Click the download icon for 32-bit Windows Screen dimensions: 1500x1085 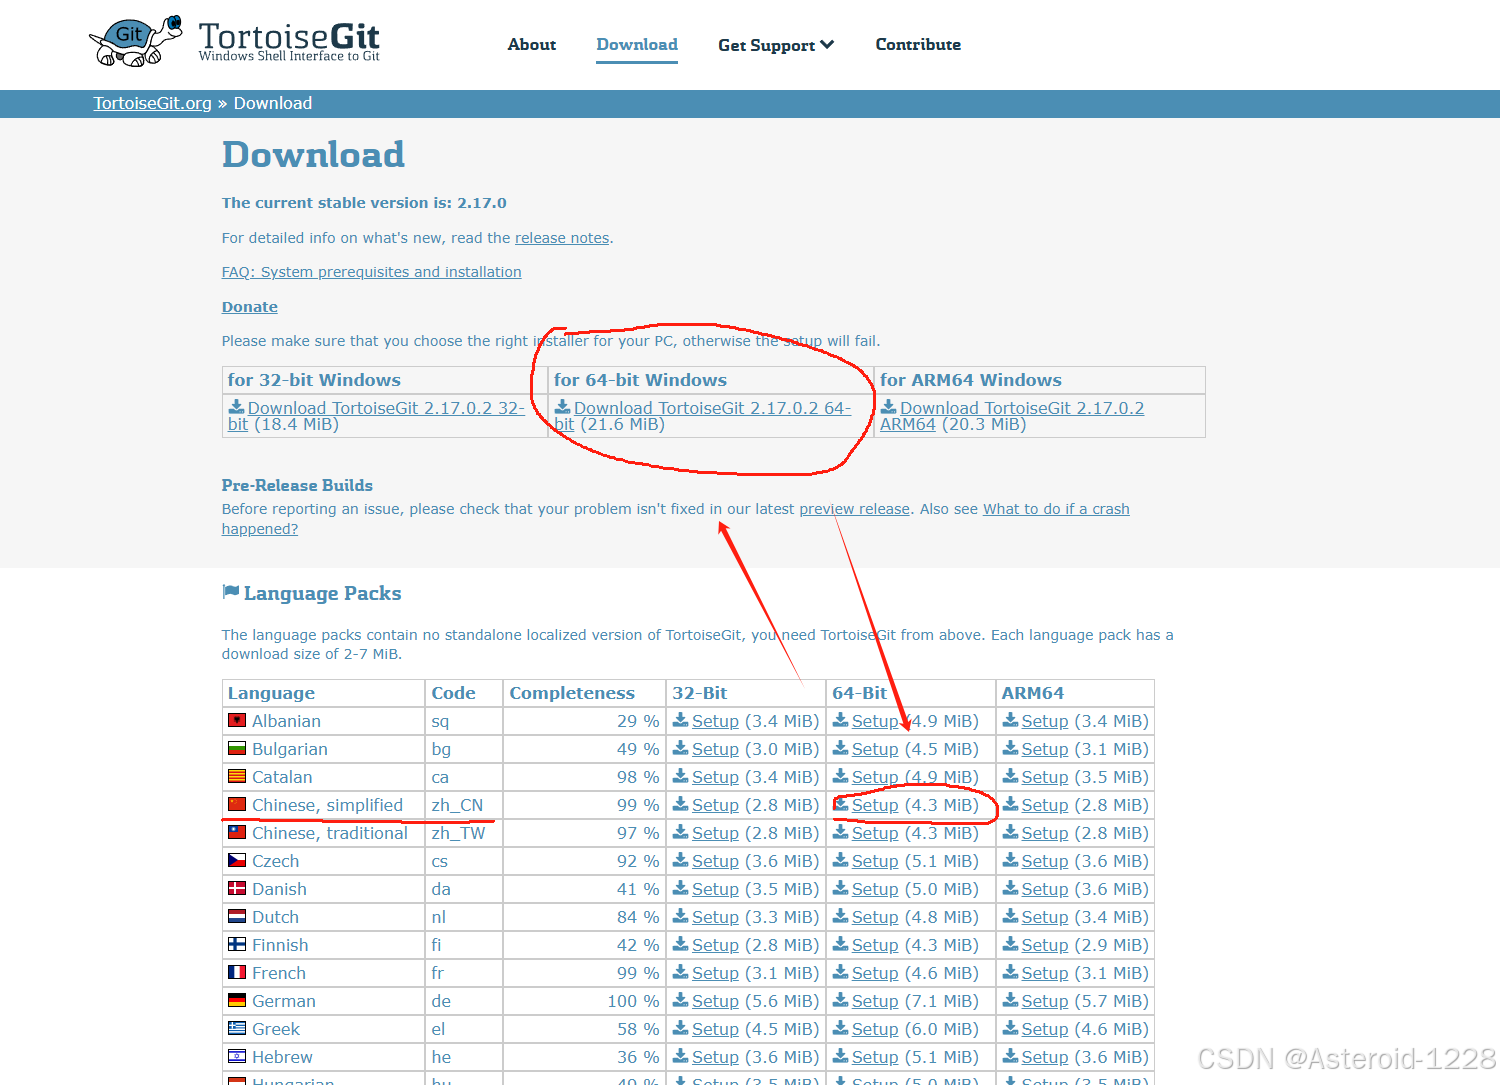tap(236, 407)
